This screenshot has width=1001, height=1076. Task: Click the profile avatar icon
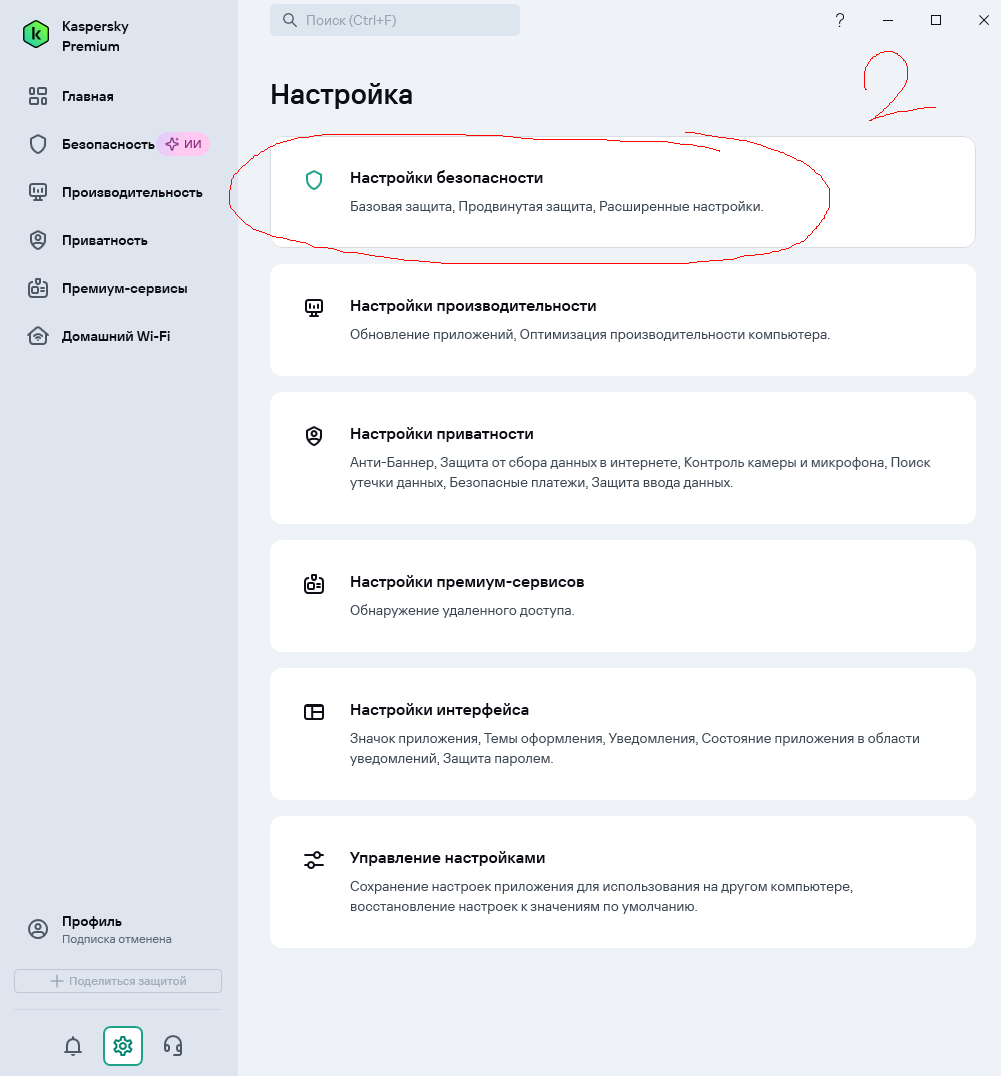click(38, 929)
